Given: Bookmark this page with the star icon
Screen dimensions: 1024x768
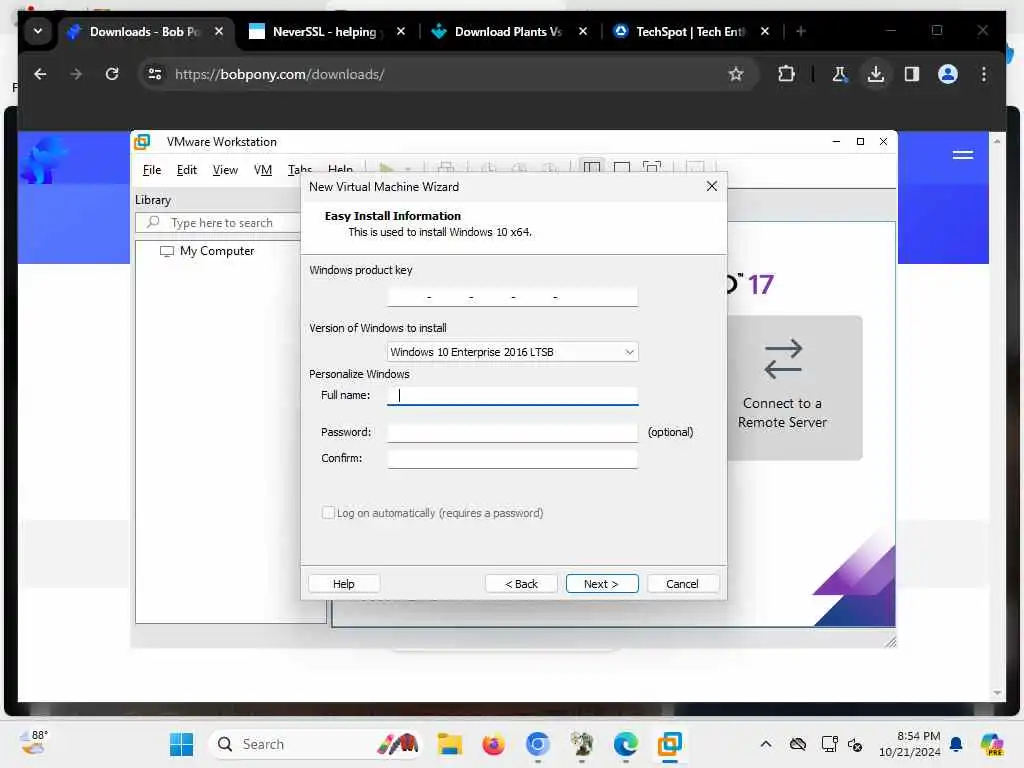Looking at the screenshot, I should pos(736,74).
